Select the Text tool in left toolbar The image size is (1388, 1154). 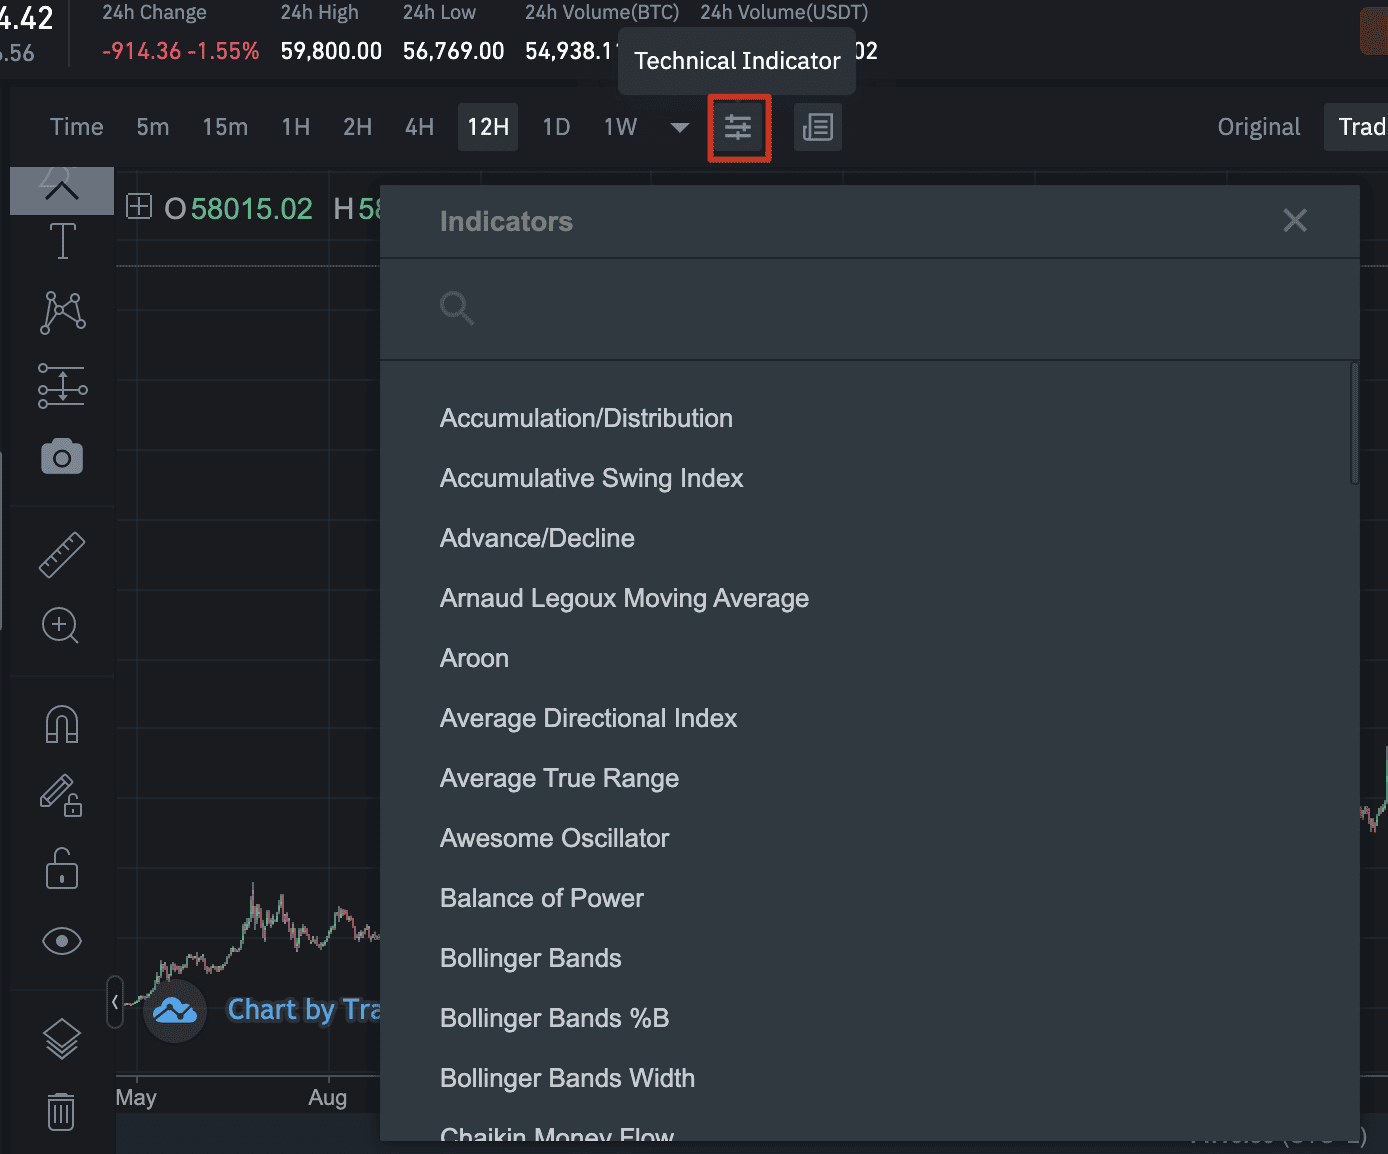[x=62, y=242]
